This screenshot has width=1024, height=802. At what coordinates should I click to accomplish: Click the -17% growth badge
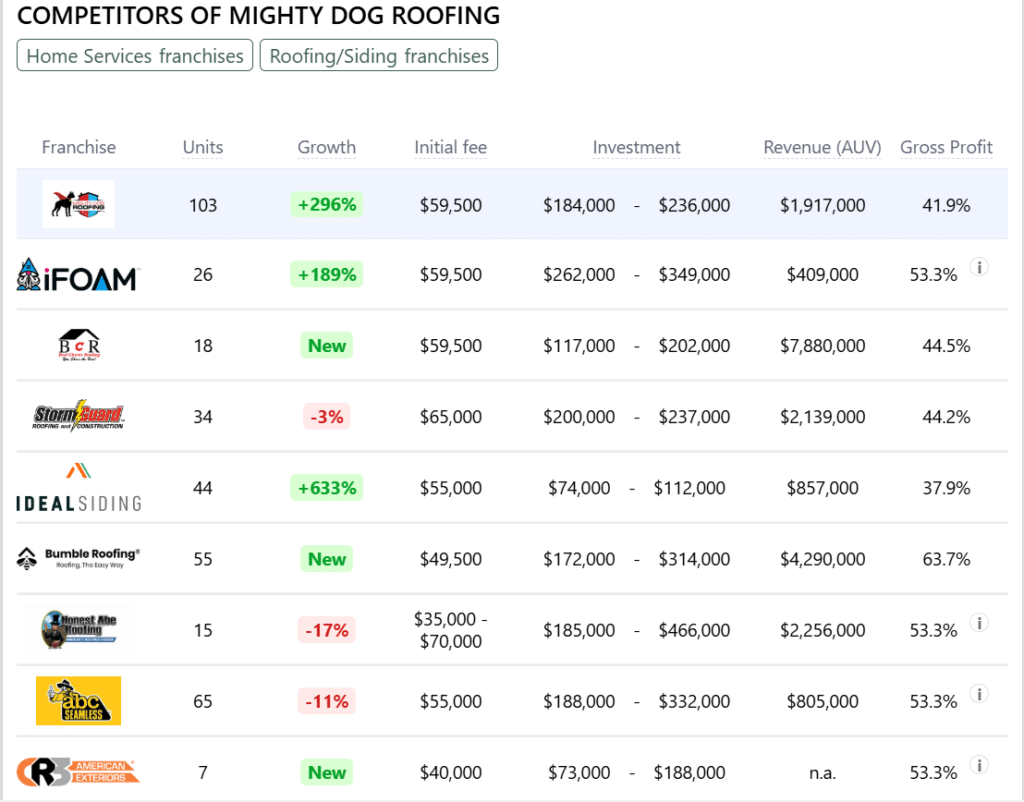point(327,630)
